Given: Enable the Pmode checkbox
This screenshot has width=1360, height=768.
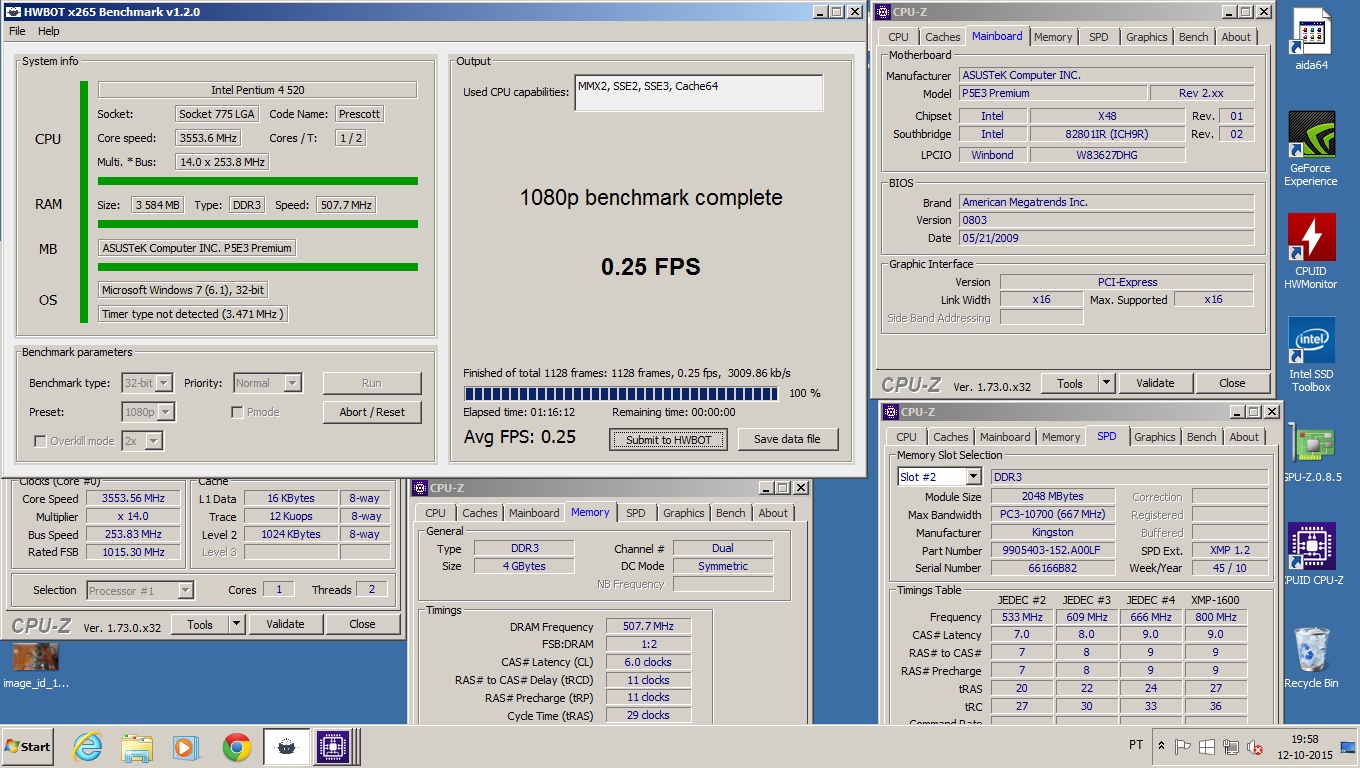Looking at the screenshot, I should 237,412.
